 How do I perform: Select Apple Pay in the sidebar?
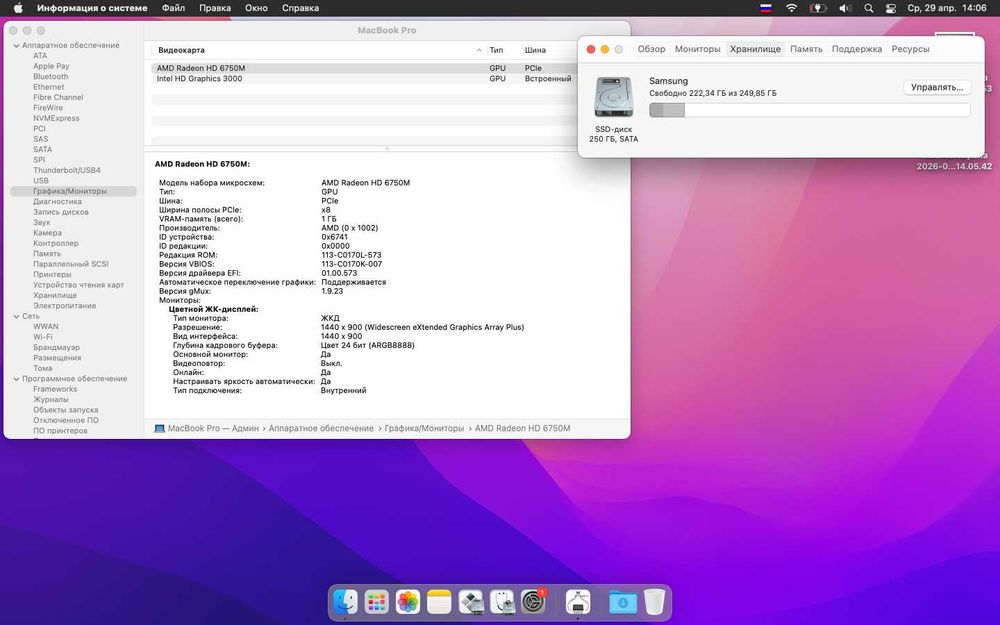click(x=51, y=66)
